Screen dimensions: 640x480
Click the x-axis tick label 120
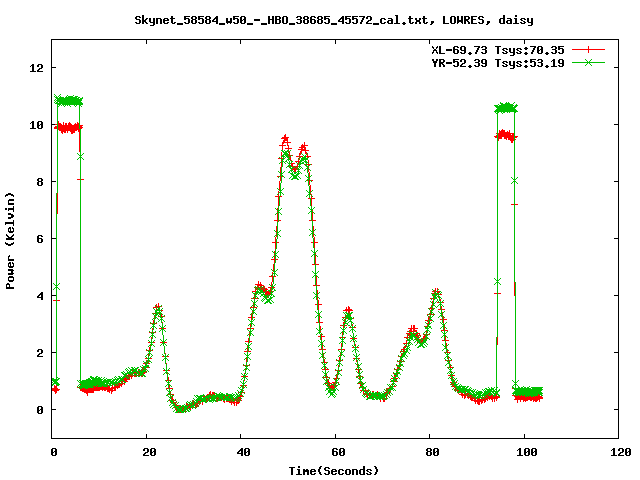[621, 452]
